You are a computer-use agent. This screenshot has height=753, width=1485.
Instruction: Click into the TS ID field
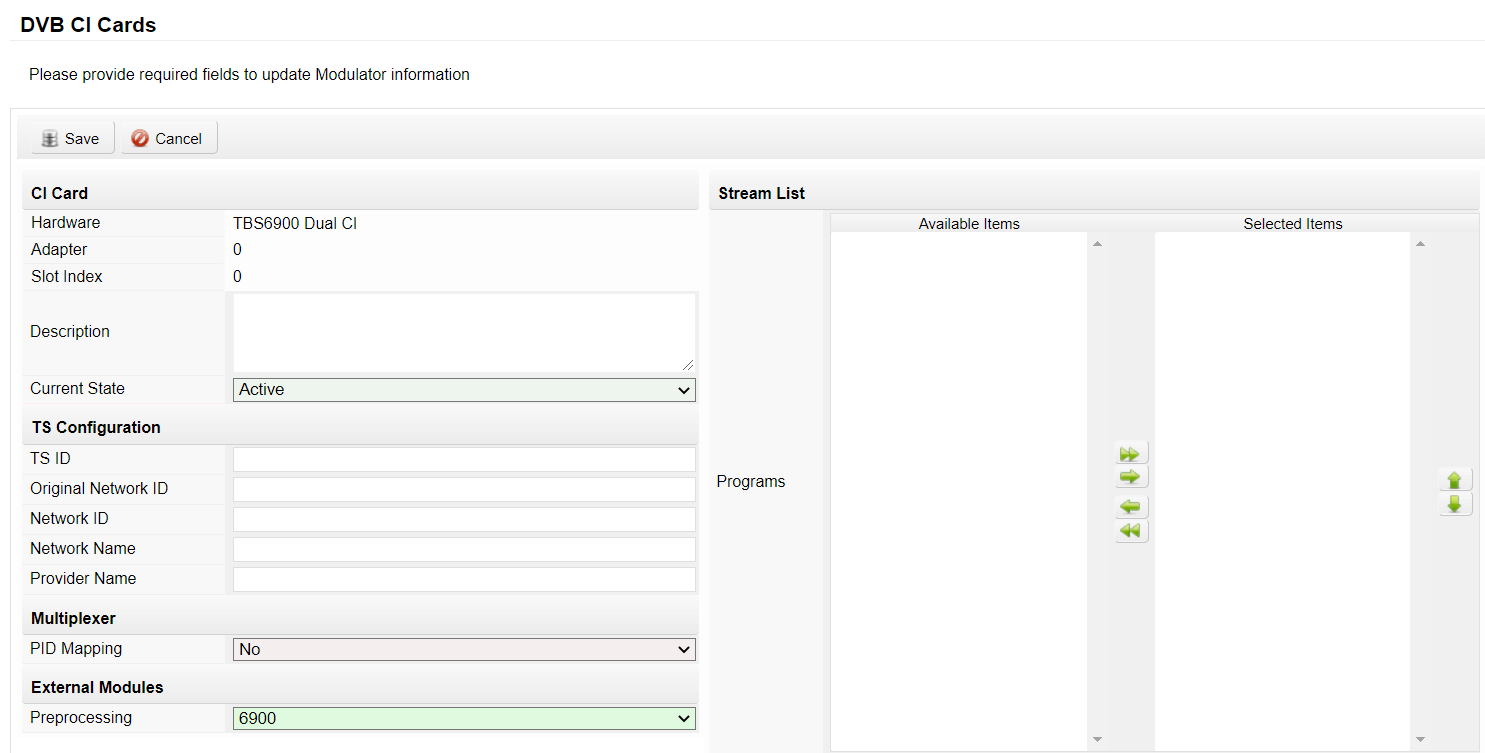(x=464, y=460)
